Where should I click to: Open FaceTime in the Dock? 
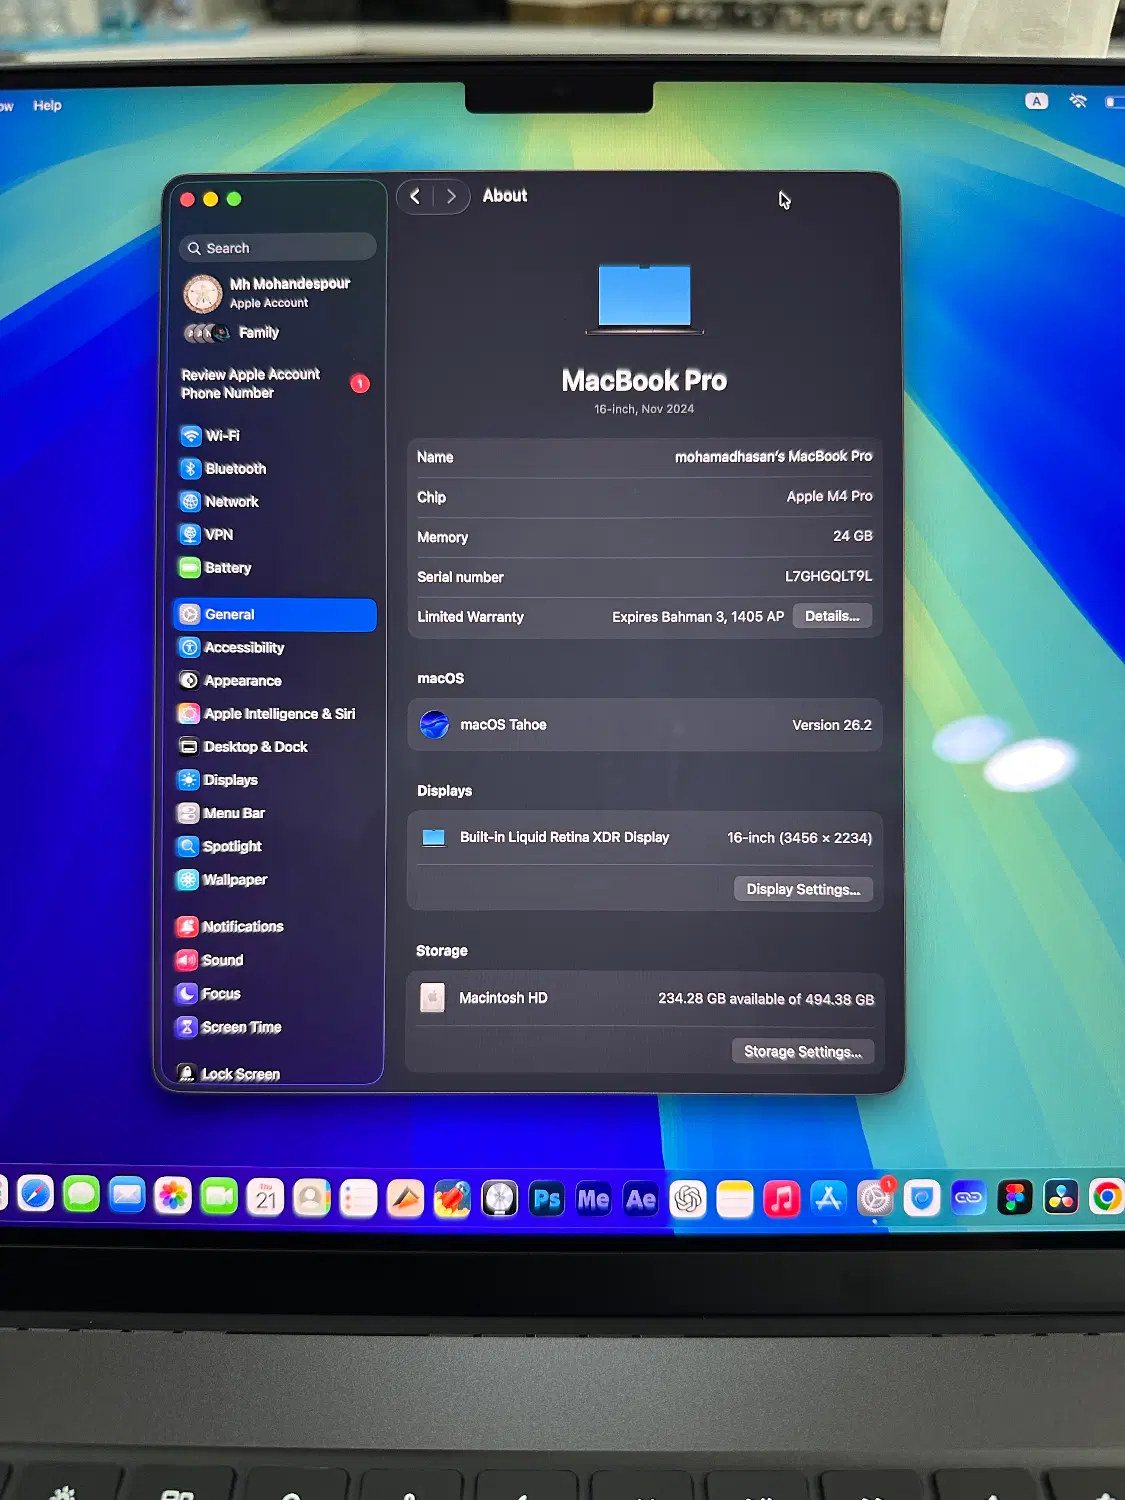(x=219, y=1196)
